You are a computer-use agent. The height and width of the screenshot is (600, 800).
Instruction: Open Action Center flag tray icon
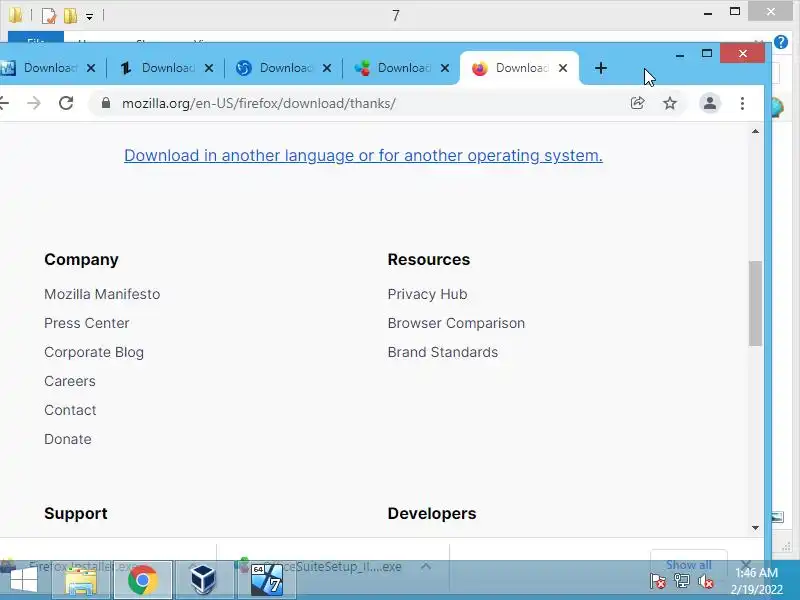click(x=657, y=581)
